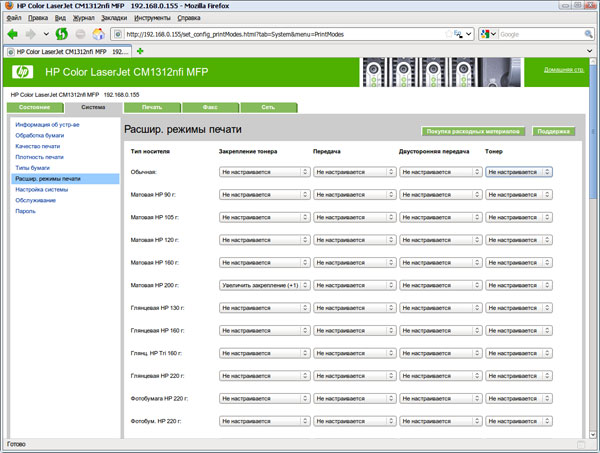
Task: Click the Google search input field
Action: (541, 34)
